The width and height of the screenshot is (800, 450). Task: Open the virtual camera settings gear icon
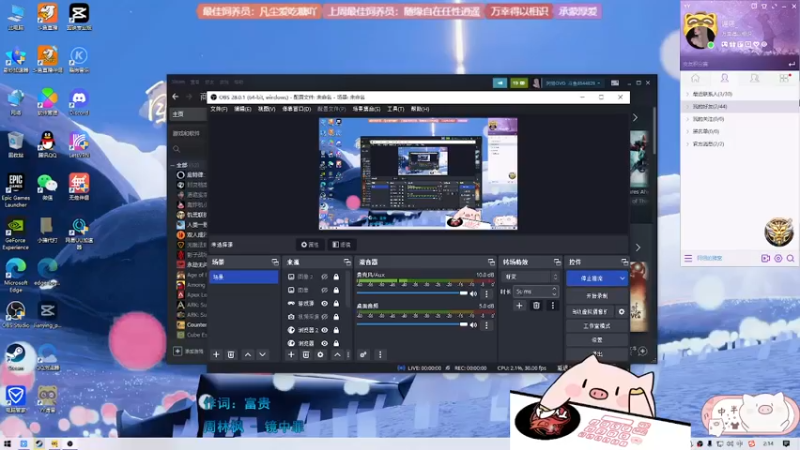(621, 311)
